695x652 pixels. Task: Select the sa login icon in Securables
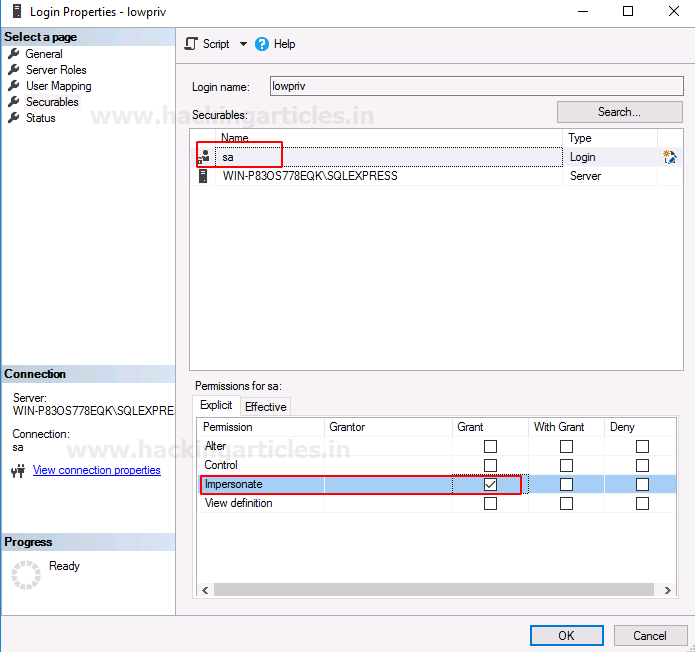(x=205, y=157)
